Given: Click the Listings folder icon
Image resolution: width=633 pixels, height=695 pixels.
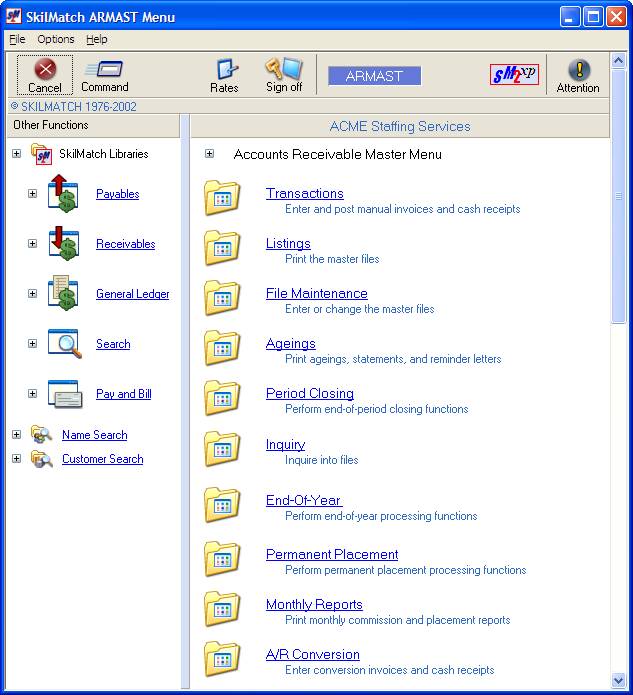Looking at the screenshot, I should [222, 247].
